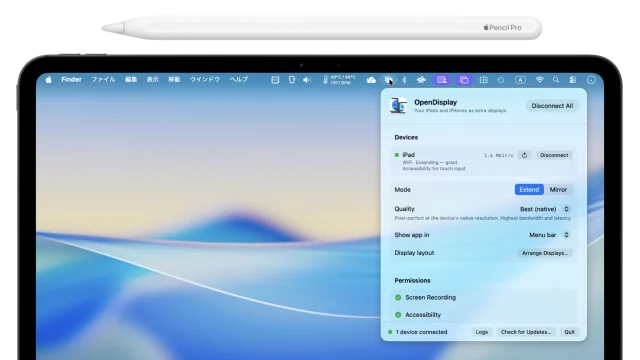
Task: Select Extend display mode
Action: pos(529,189)
